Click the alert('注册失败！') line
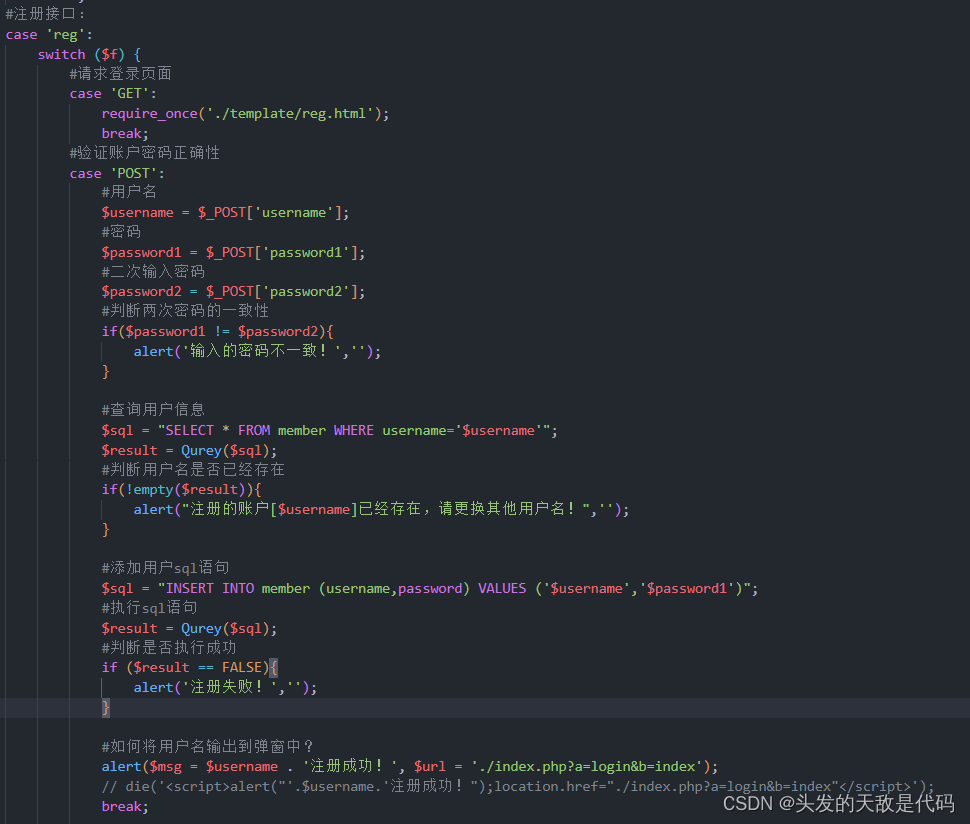 click(225, 687)
